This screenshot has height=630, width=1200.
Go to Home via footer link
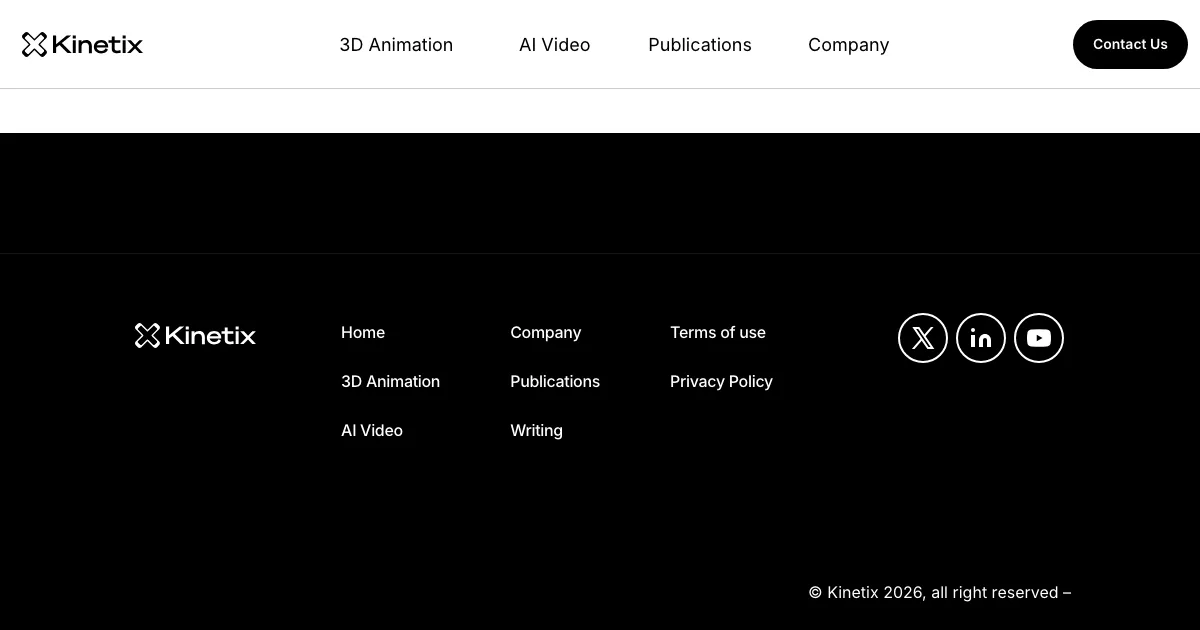363,332
